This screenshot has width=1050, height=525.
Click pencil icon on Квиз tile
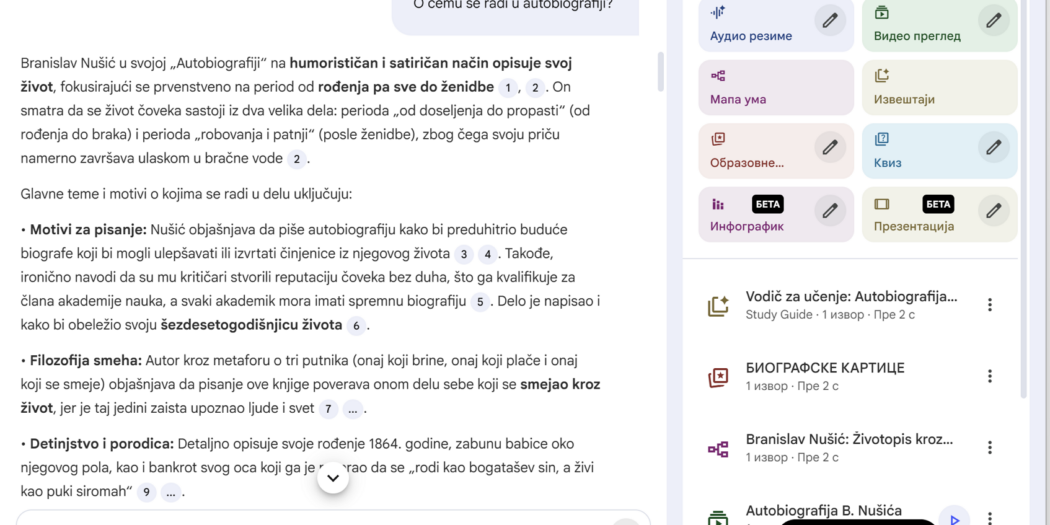pos(993,148)
